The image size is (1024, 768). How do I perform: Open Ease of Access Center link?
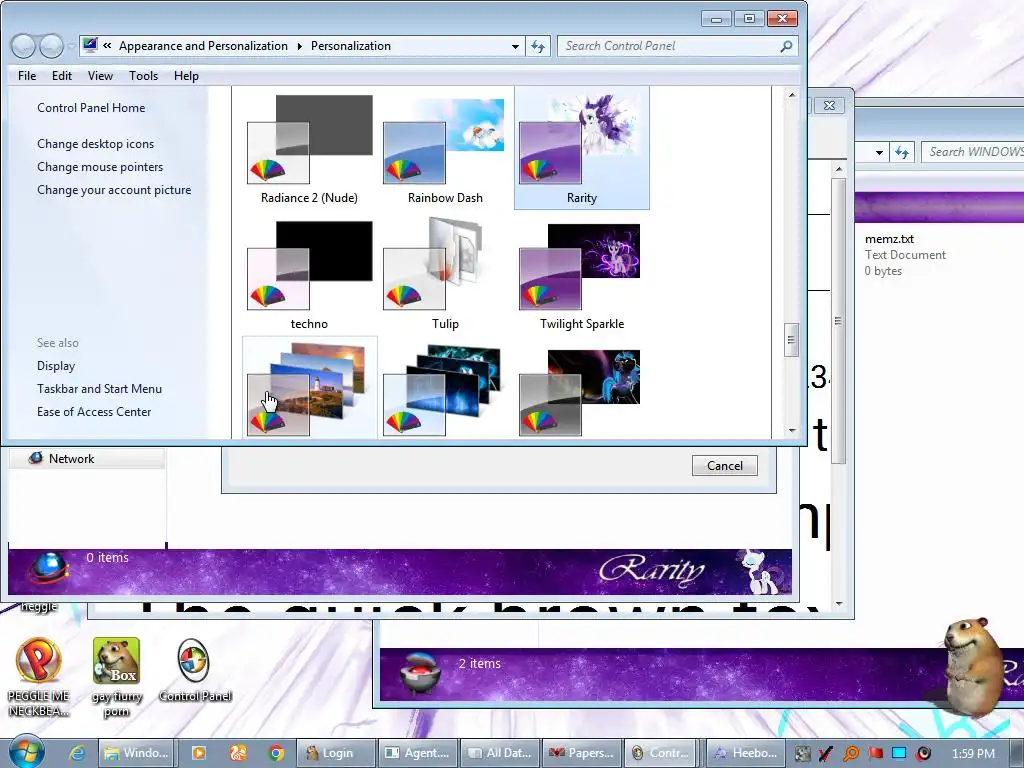[93, 412]
